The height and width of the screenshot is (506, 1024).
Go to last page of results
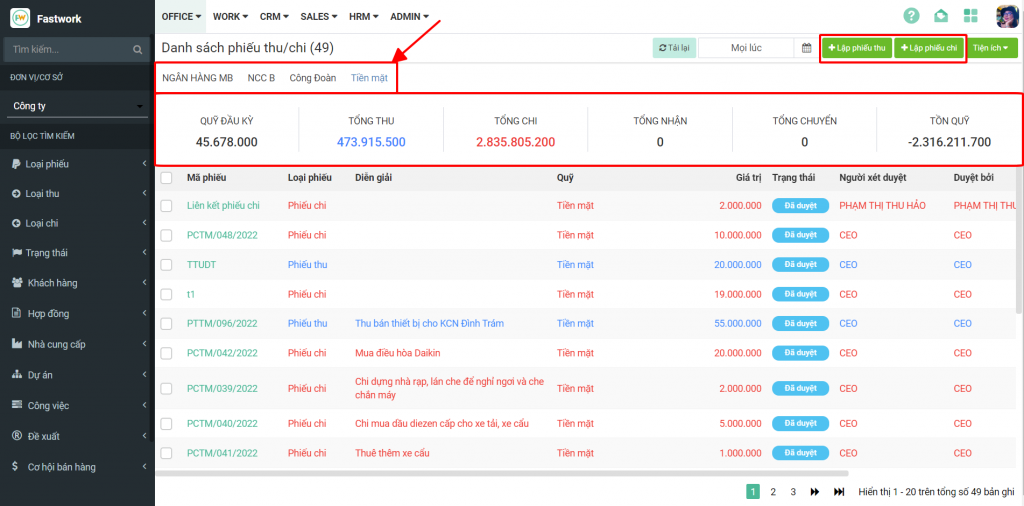[839, 492]
